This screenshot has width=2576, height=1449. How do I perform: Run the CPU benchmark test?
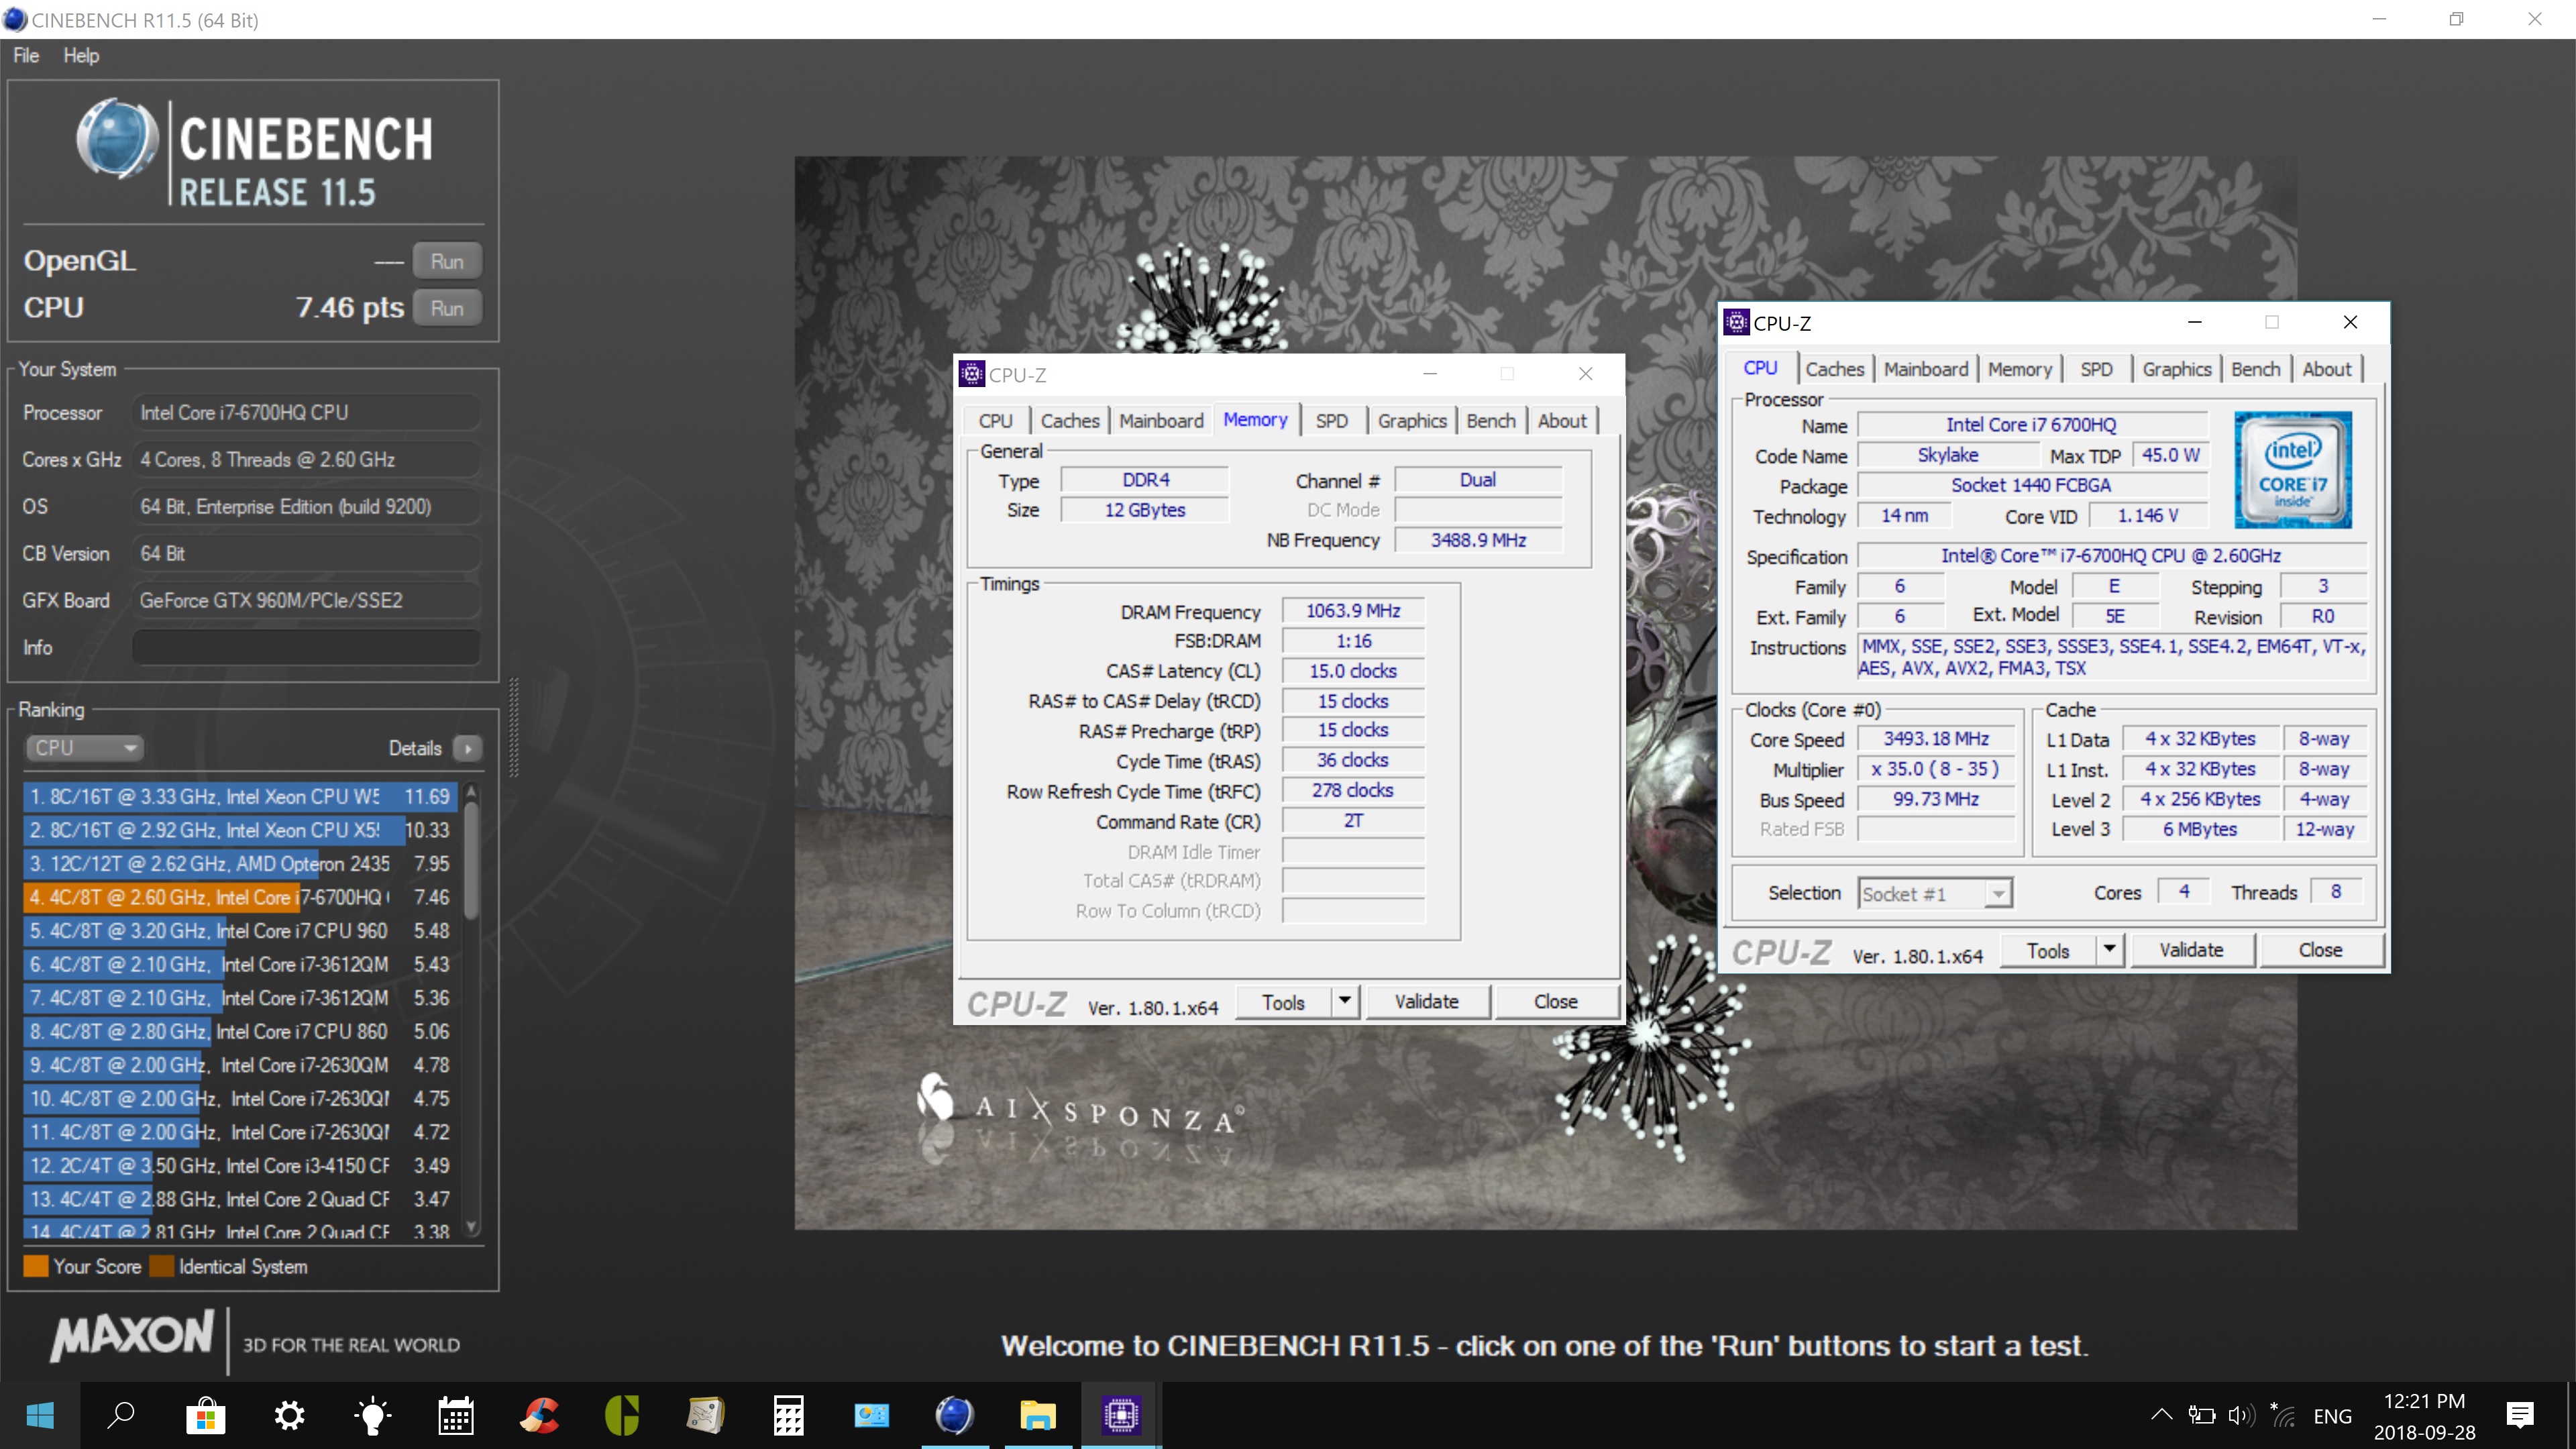(447, 308)
